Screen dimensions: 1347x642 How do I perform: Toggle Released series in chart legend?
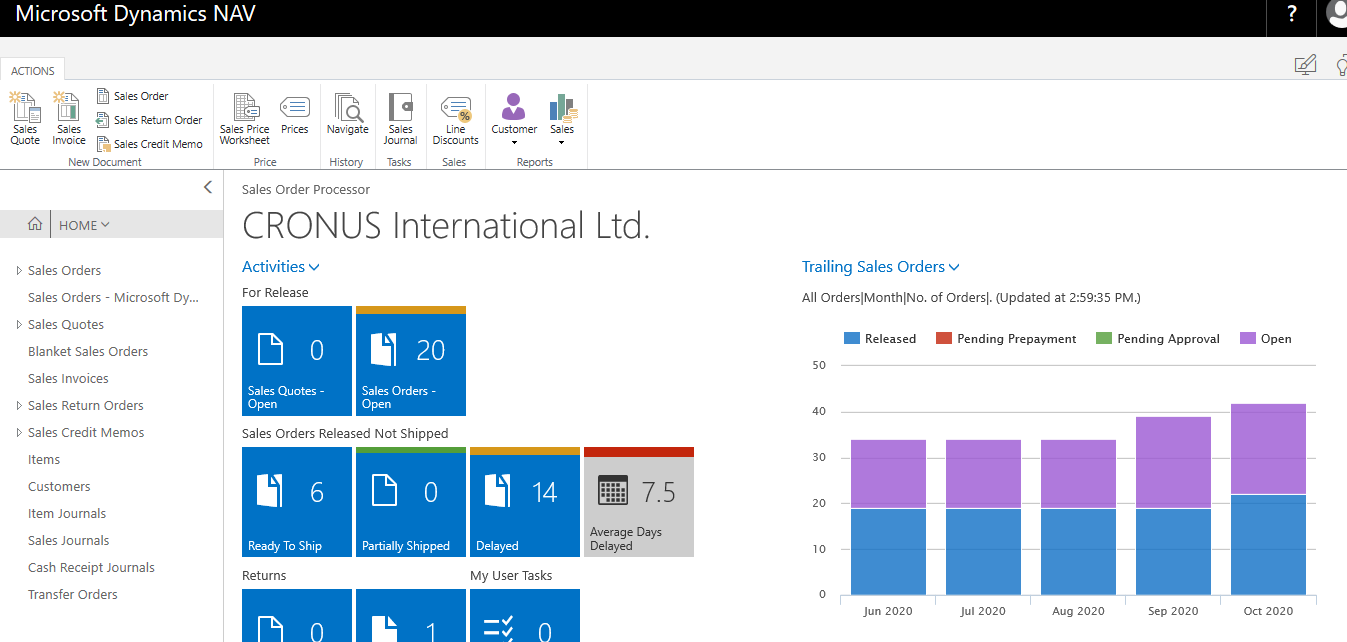point(880,339)
